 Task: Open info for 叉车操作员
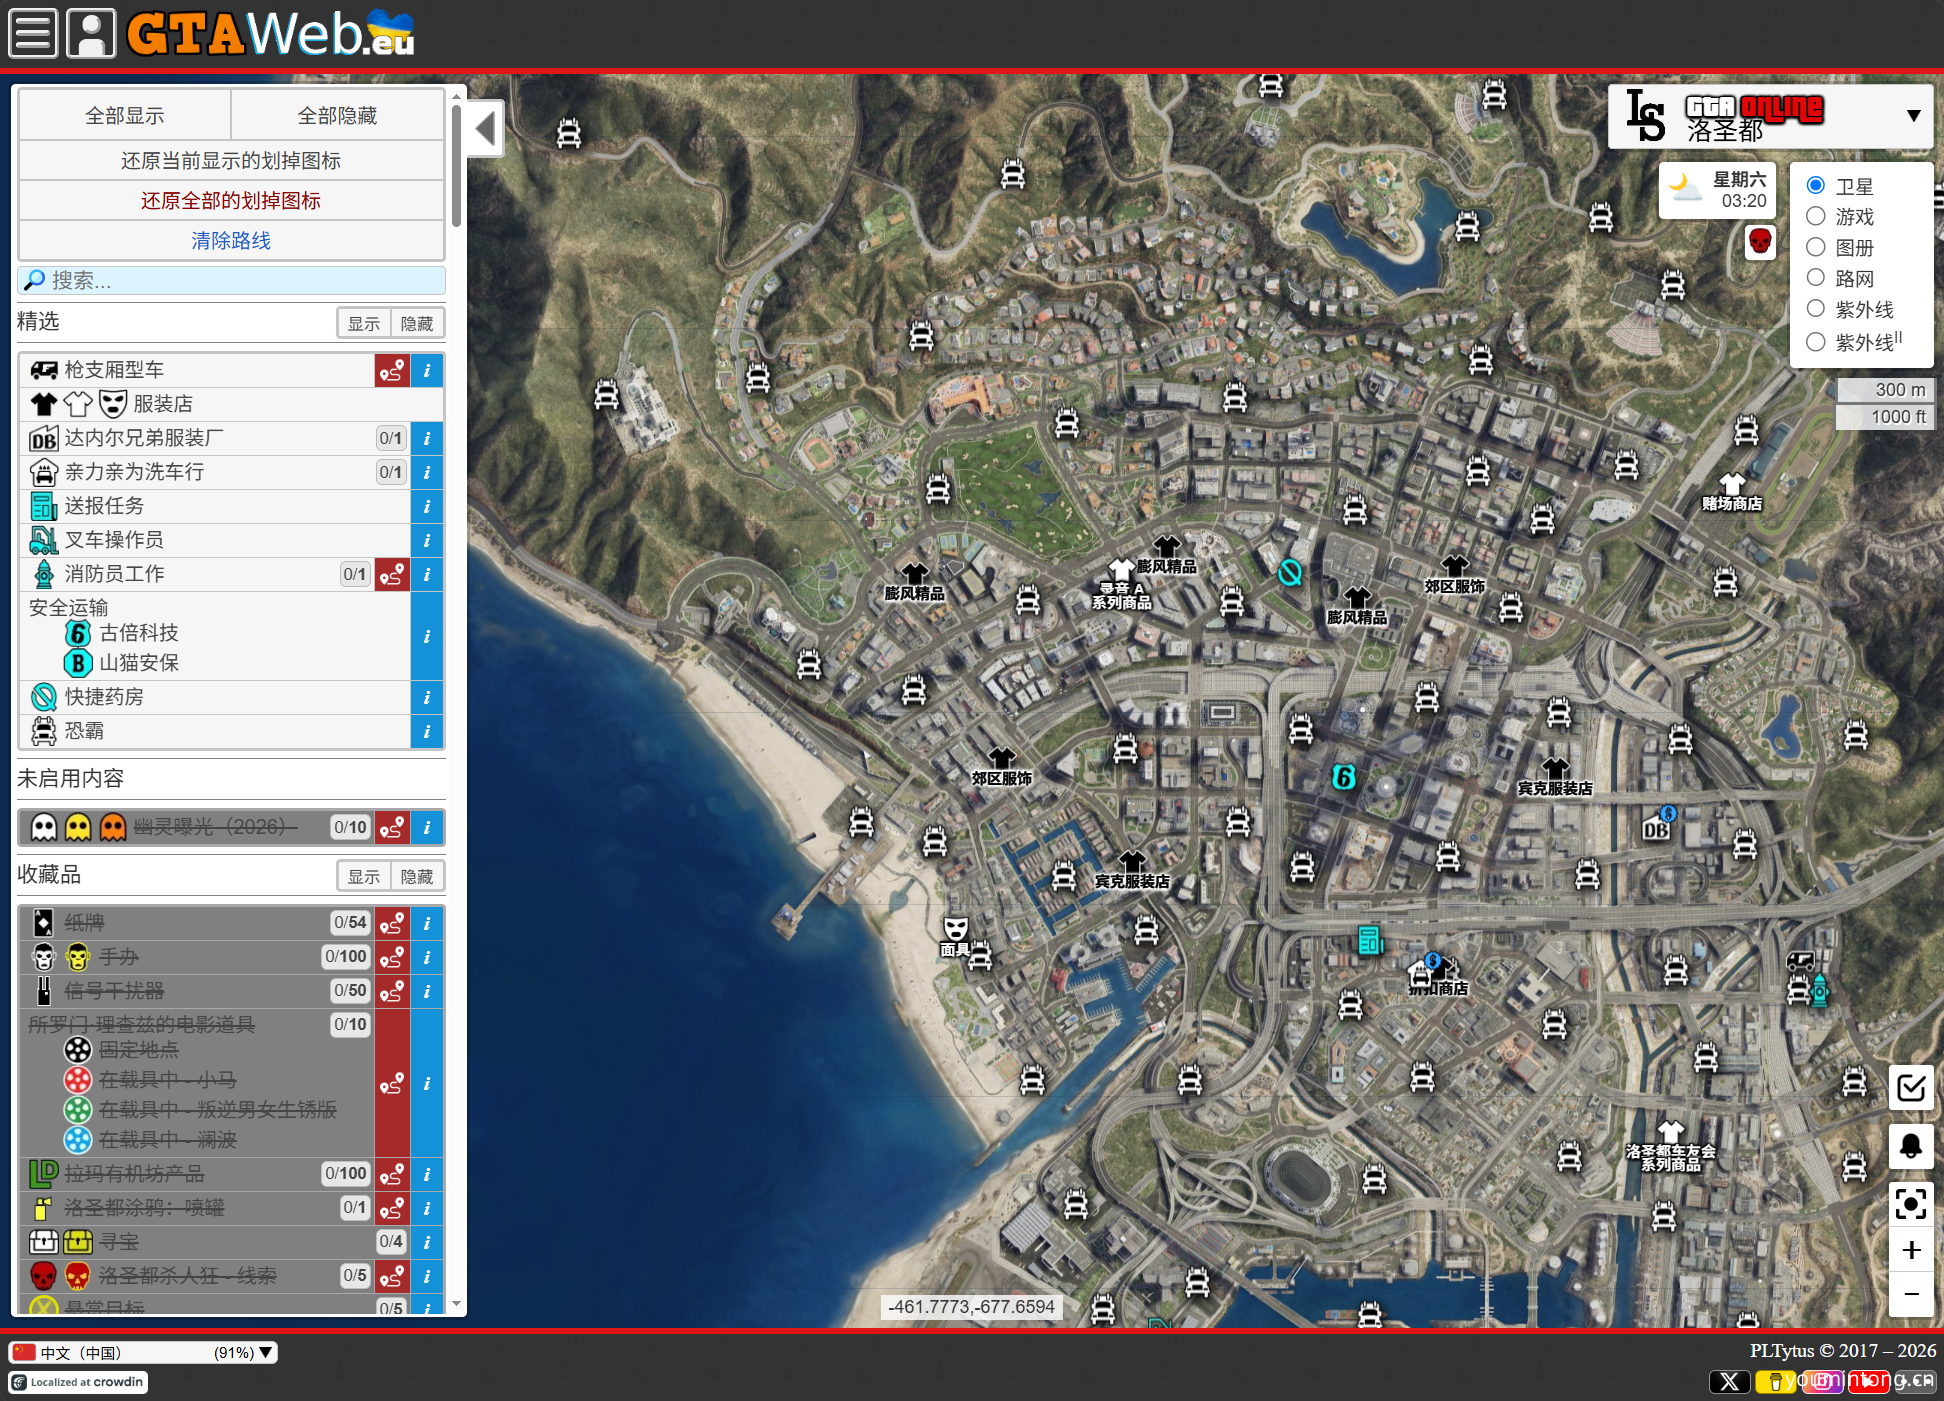(x=427, y=540)
